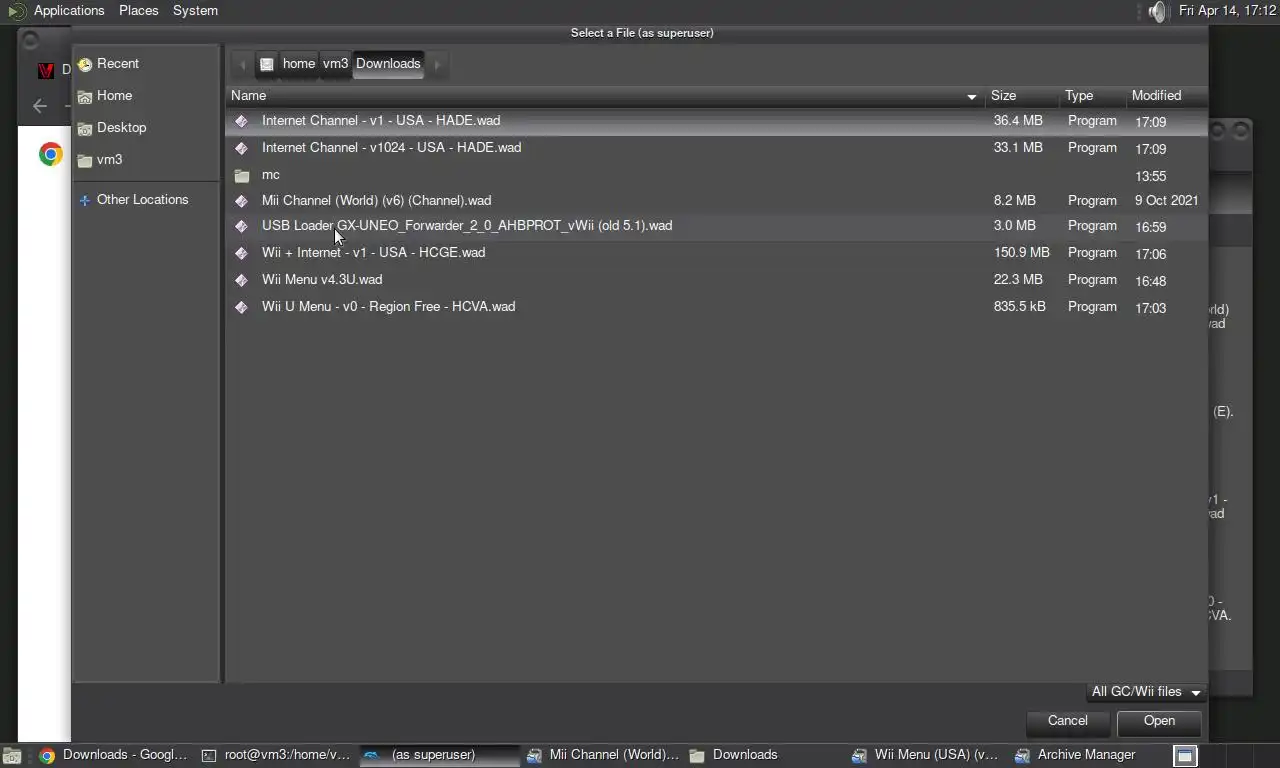Screen dimensions: 1280x768
Task: Select Wii U Menu v0 Region Free wad
Action: coord(716,307)
